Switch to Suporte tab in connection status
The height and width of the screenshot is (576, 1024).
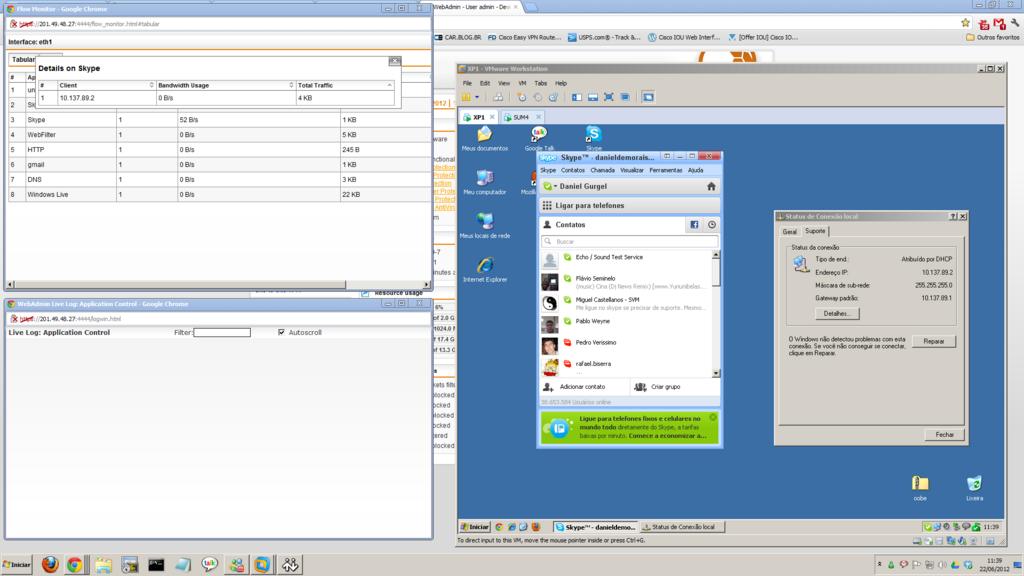(x=815, y=231)
